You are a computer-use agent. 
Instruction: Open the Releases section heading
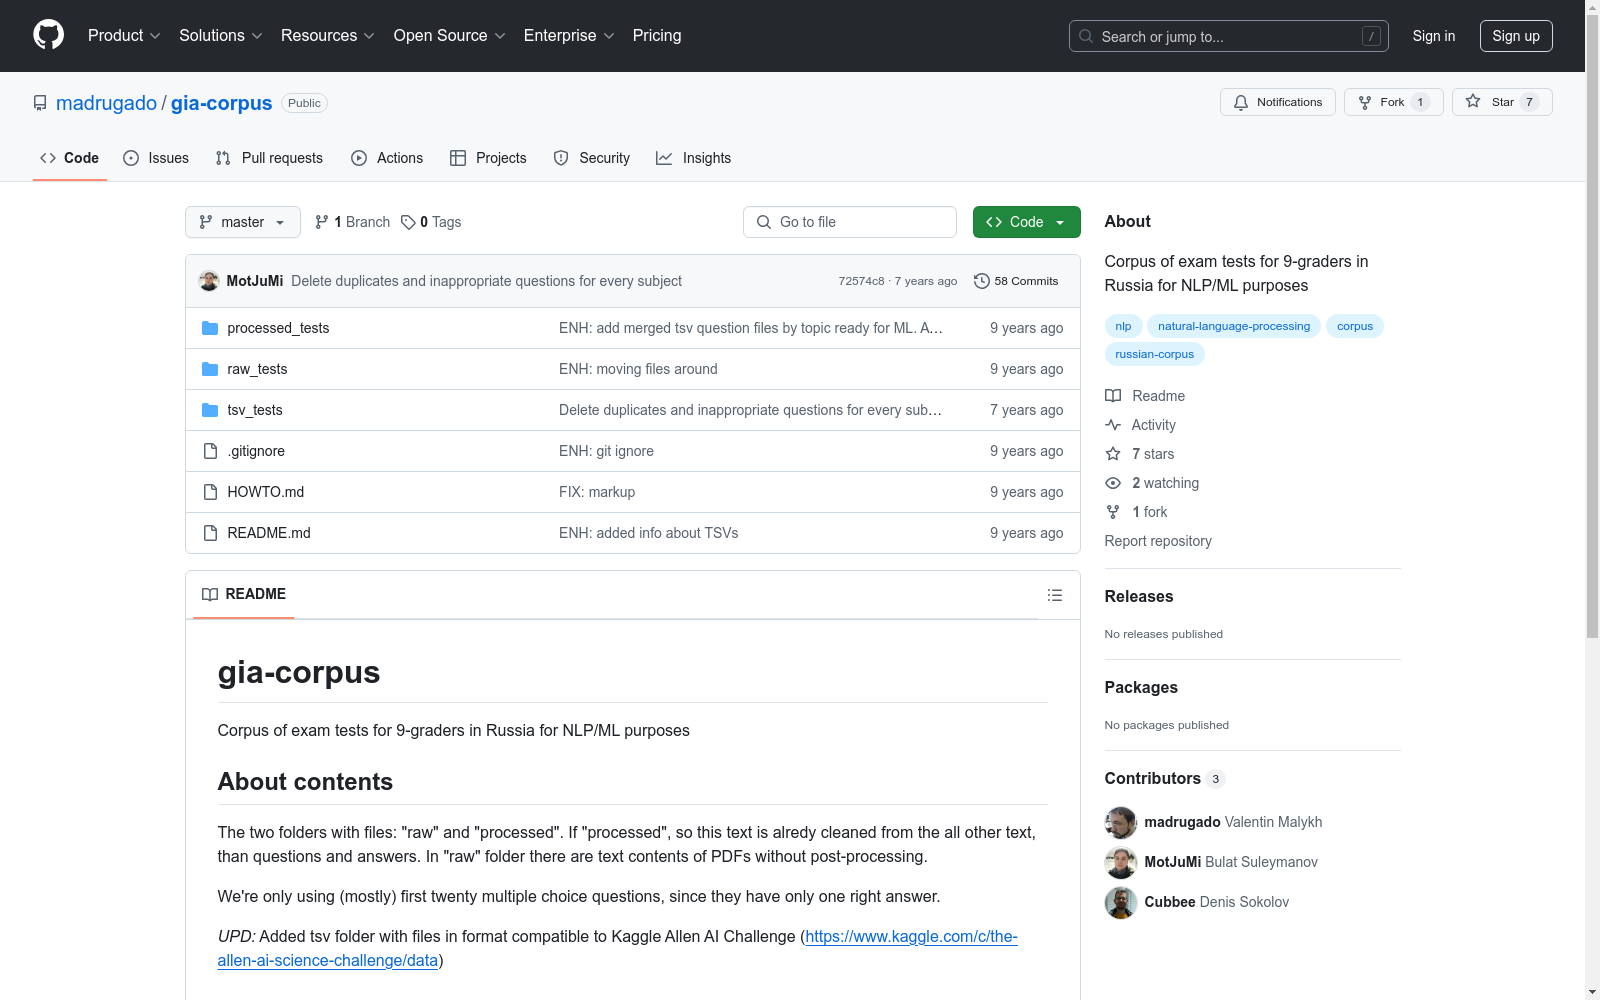click(1139, 596)
